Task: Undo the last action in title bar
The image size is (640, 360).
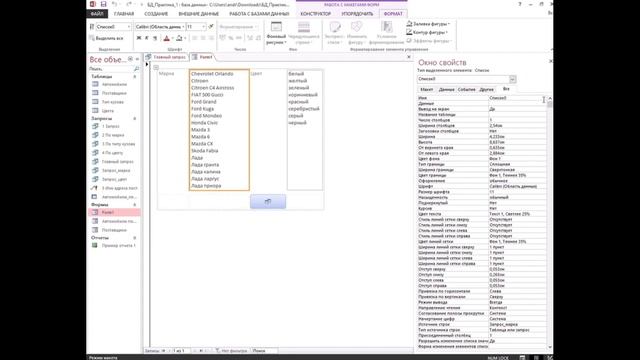Action: 115,4
